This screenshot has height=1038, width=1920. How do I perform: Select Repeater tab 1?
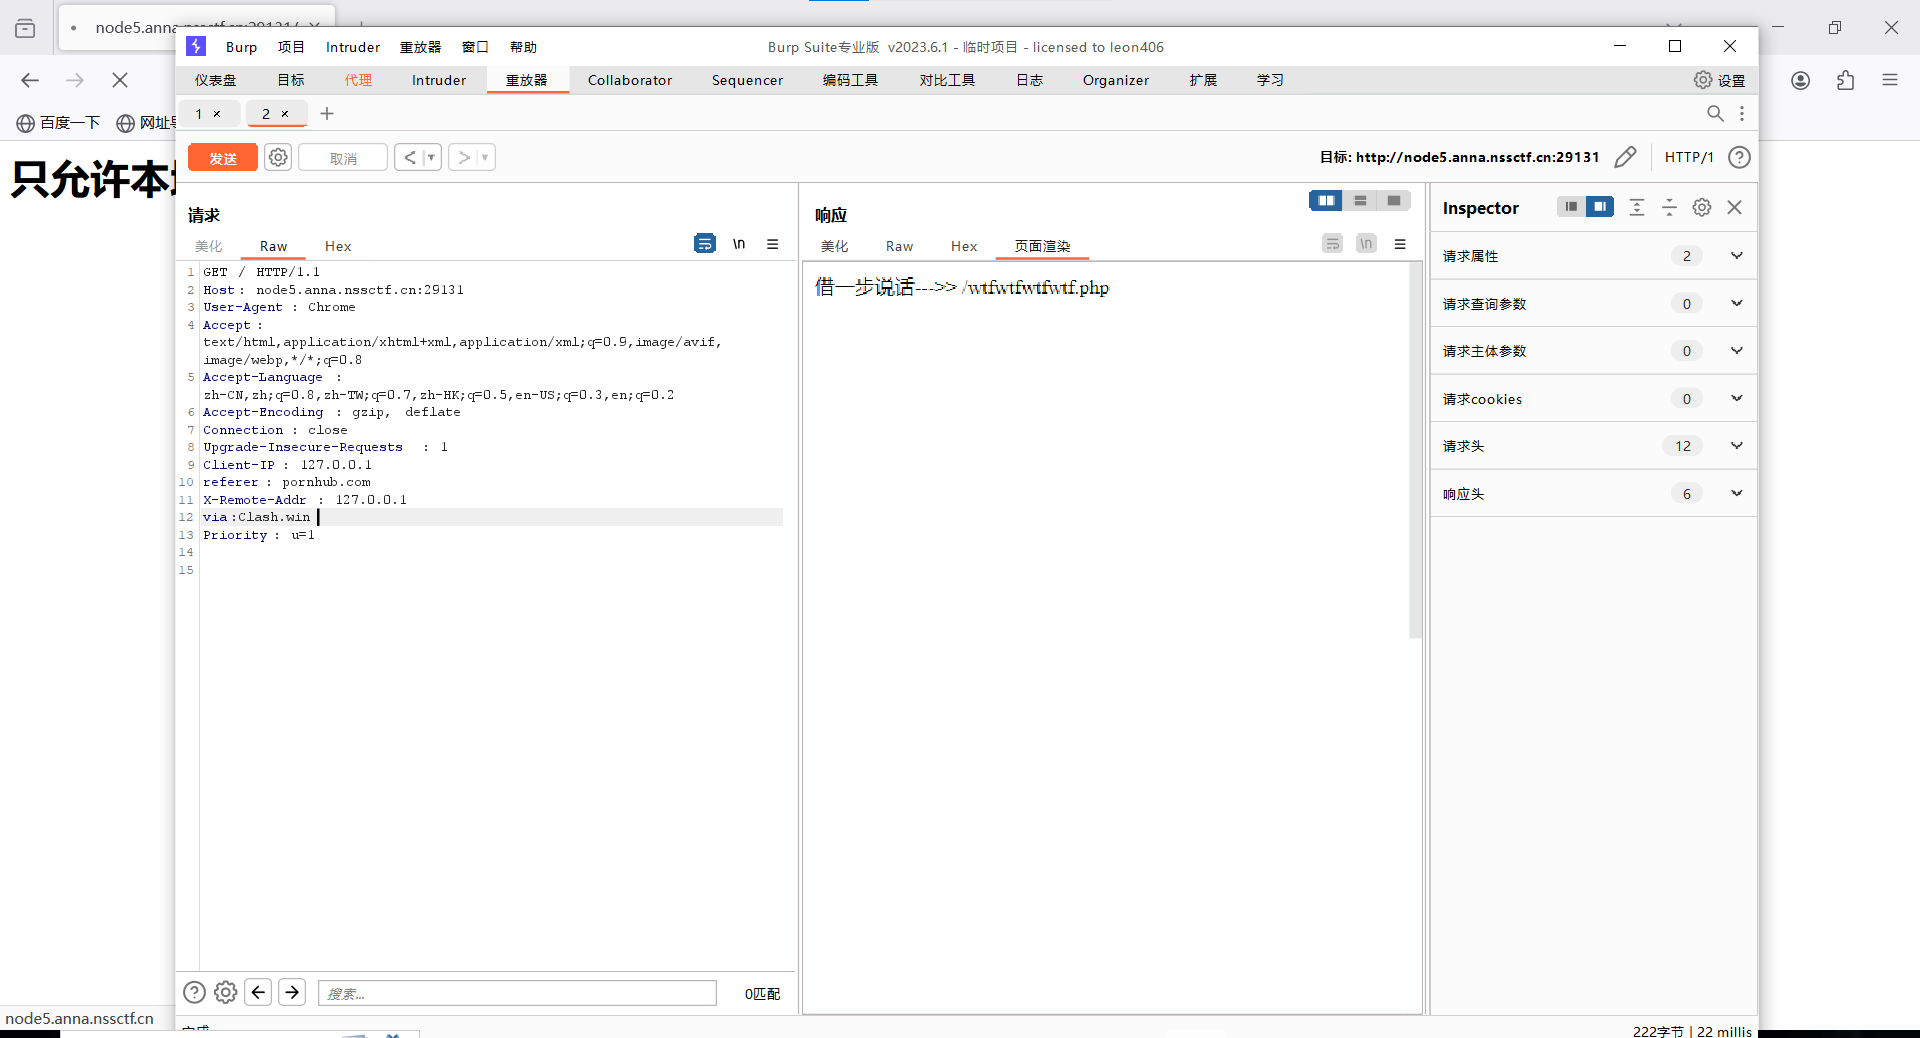click(x=199, y=114)
